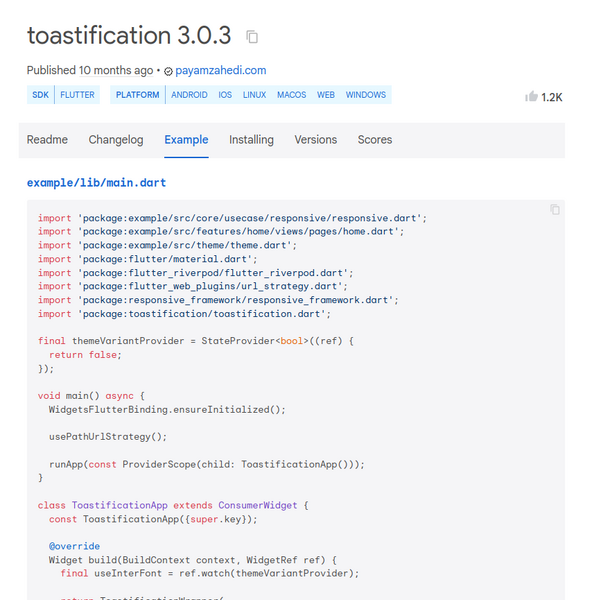Click the 'final useInterFont' code line
The height and width of the screenshot is (600, 601).
point(210,574)
